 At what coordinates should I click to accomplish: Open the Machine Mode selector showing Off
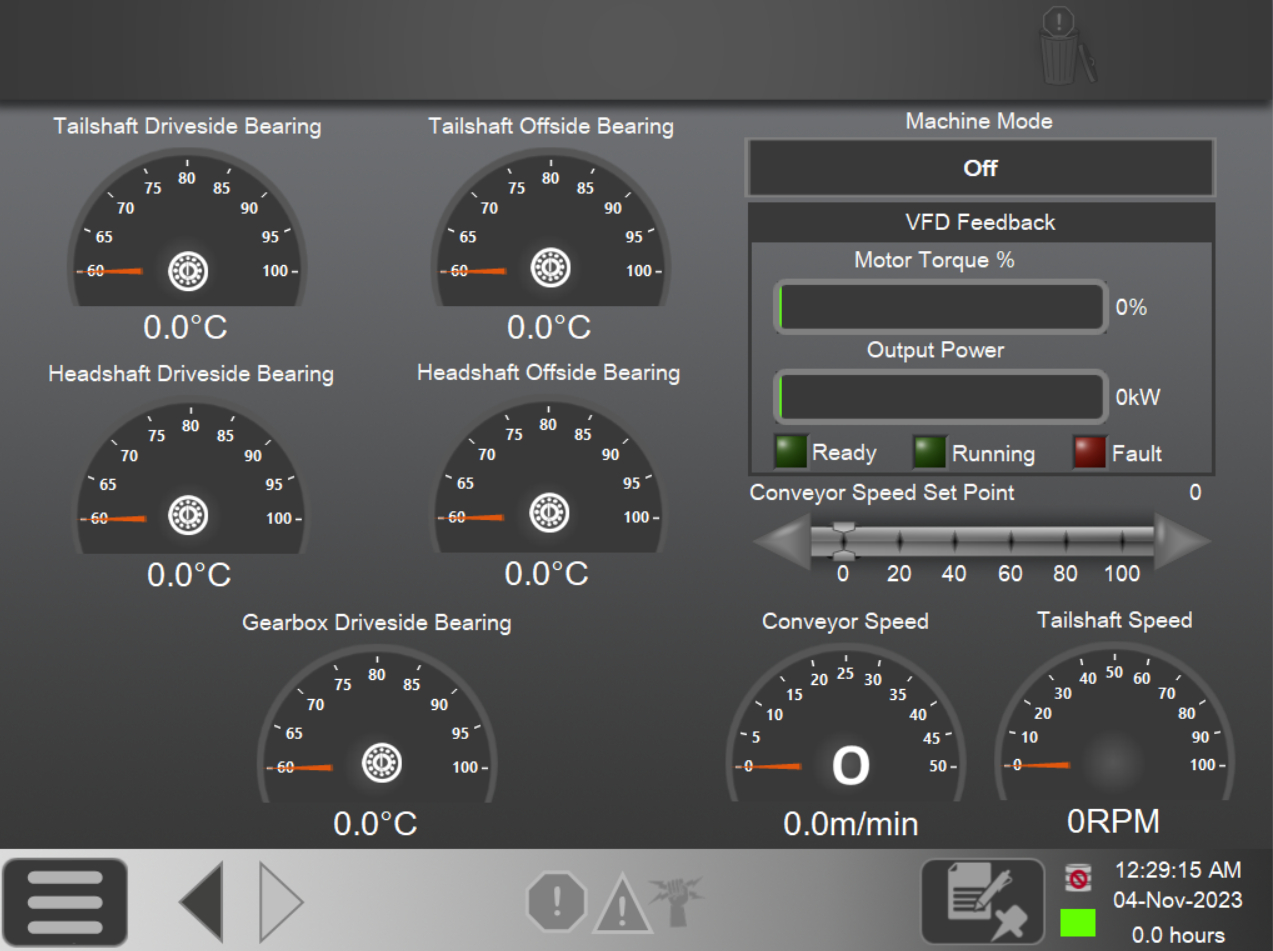pos(980,168)
